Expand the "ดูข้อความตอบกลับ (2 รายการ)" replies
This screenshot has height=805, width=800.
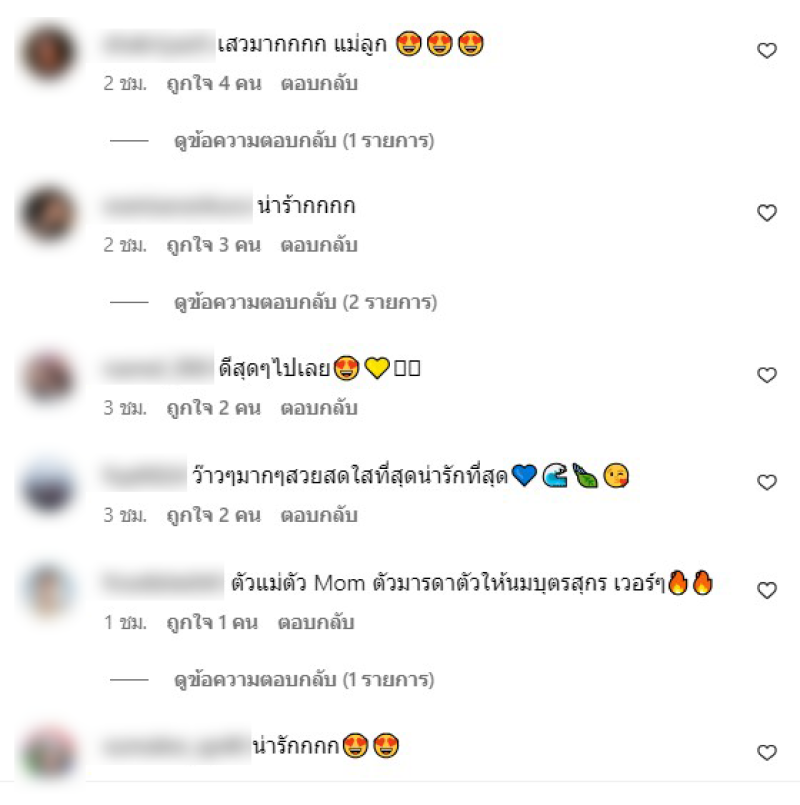click(306, 302)
